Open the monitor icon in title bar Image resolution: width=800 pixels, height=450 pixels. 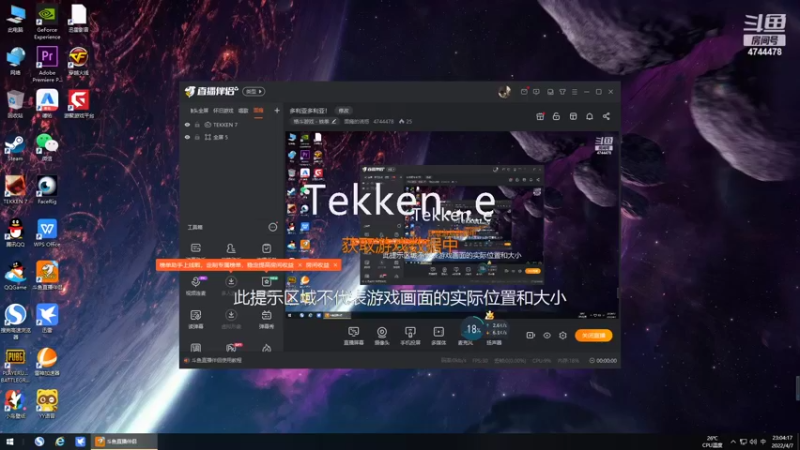550,92
